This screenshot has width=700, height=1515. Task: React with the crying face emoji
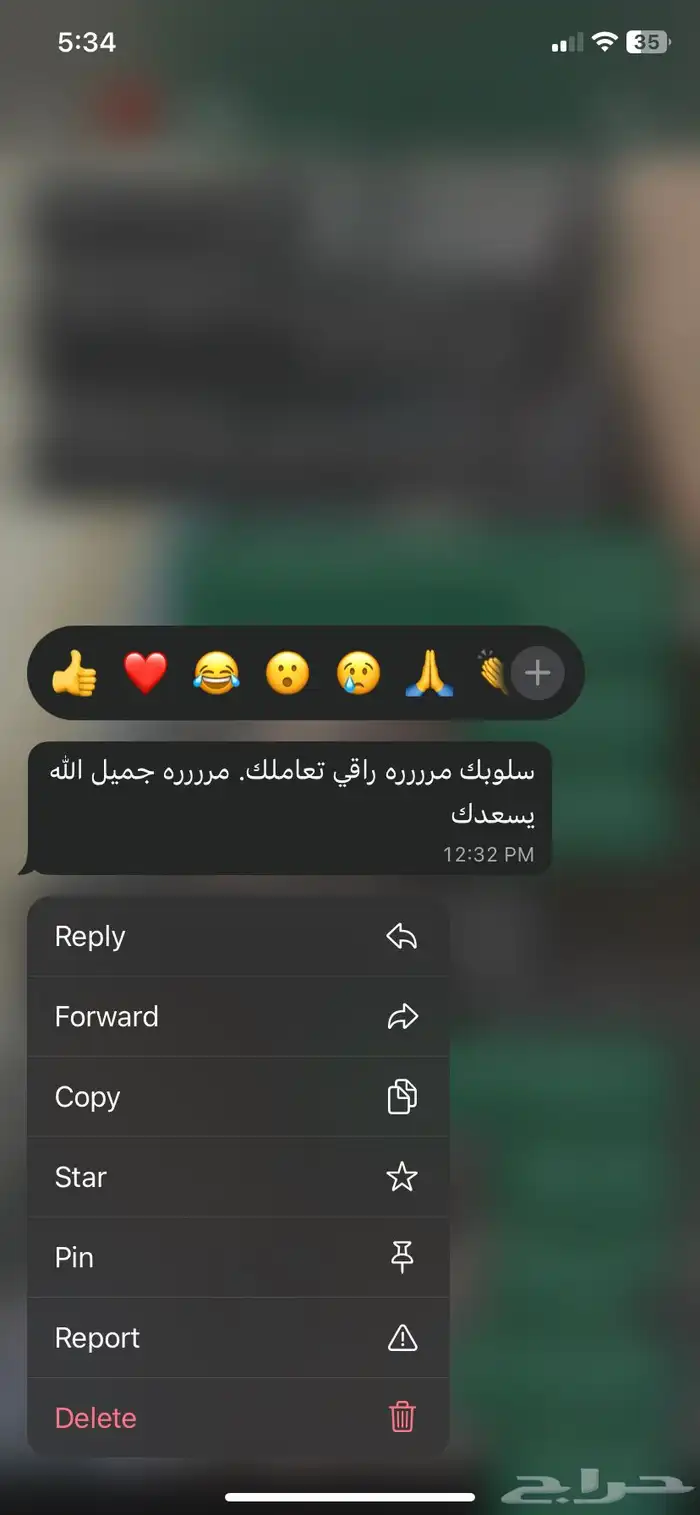point(358,673)
